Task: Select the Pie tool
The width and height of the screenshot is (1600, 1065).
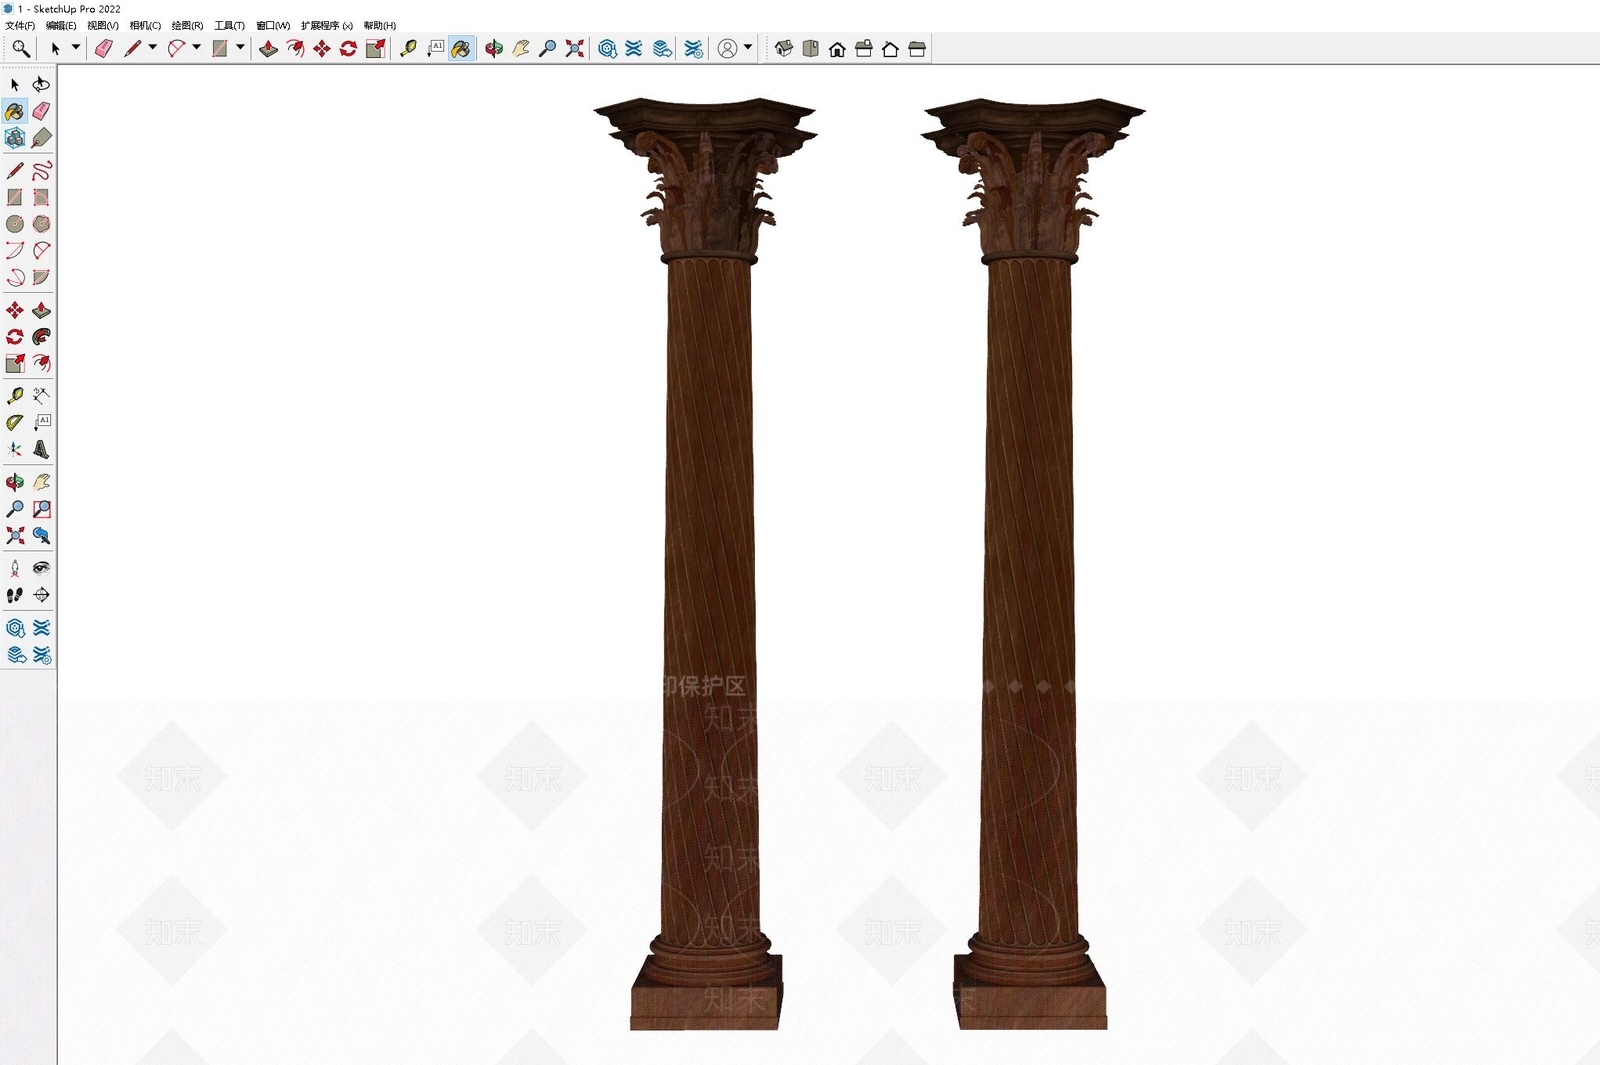Action: [41, 278]
